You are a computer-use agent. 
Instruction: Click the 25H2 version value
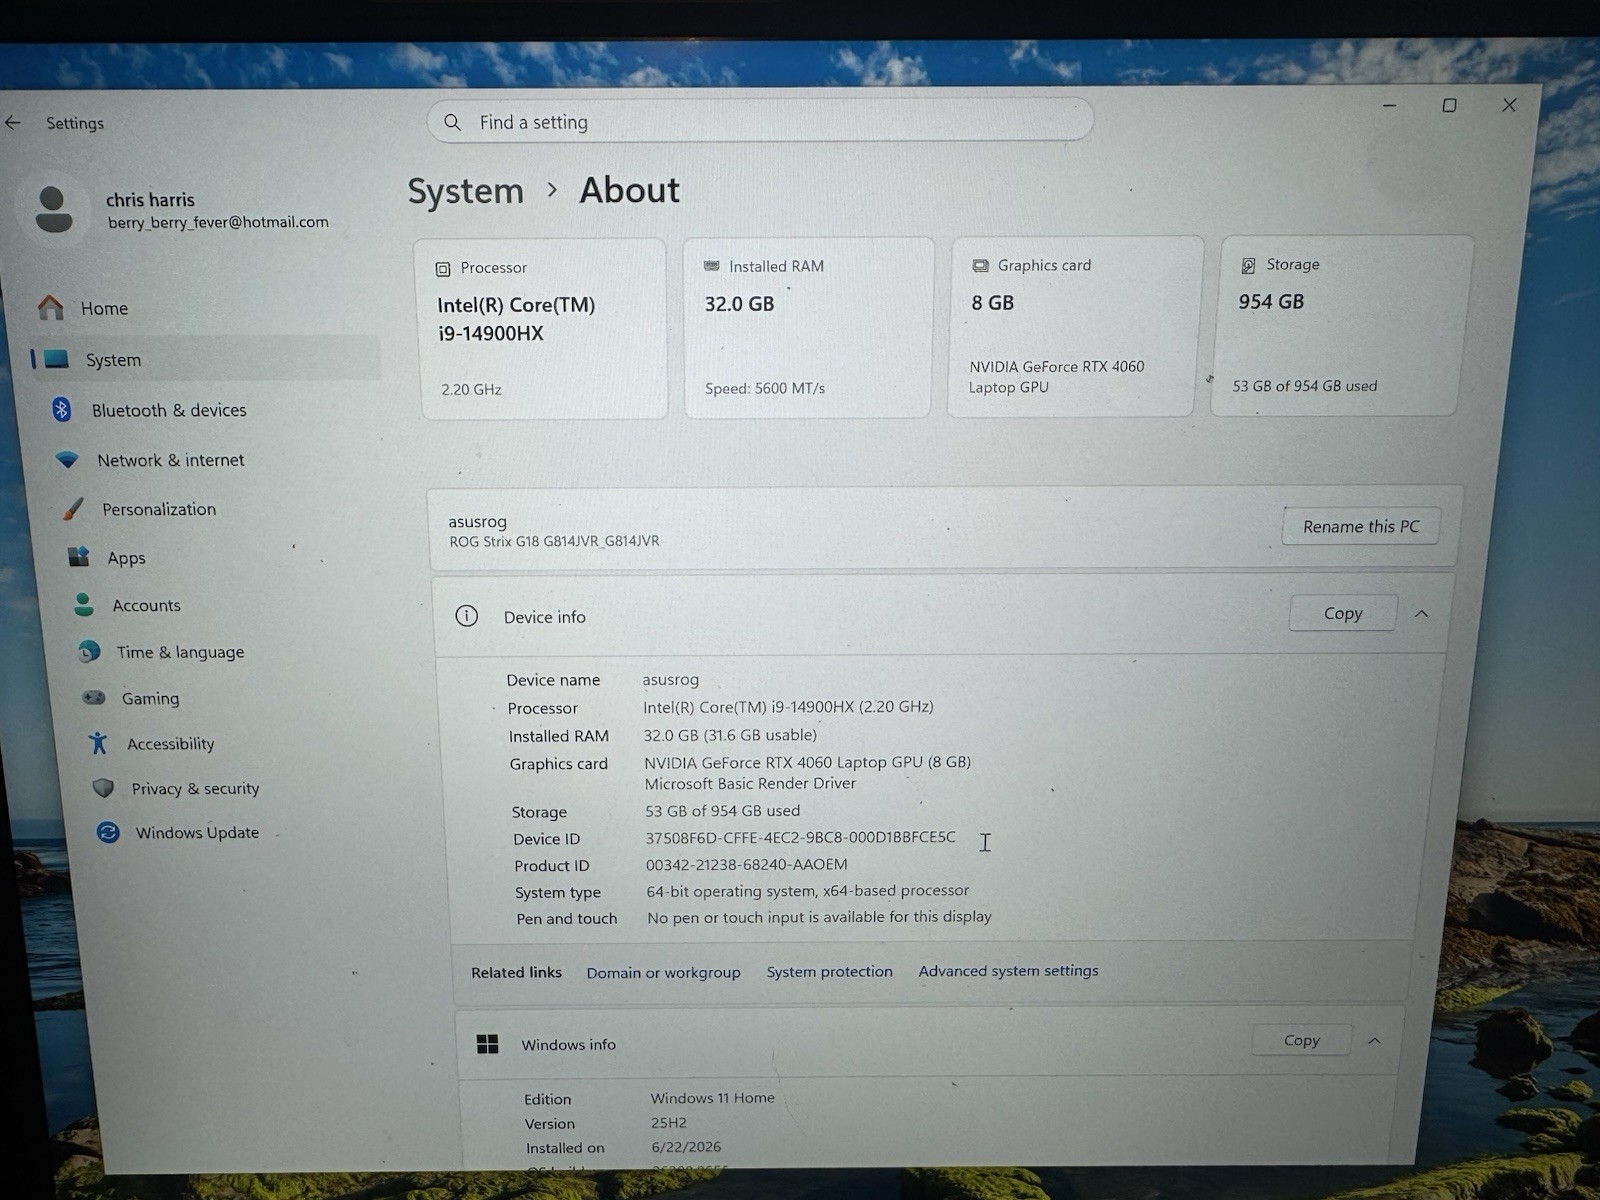[669, 1123]
